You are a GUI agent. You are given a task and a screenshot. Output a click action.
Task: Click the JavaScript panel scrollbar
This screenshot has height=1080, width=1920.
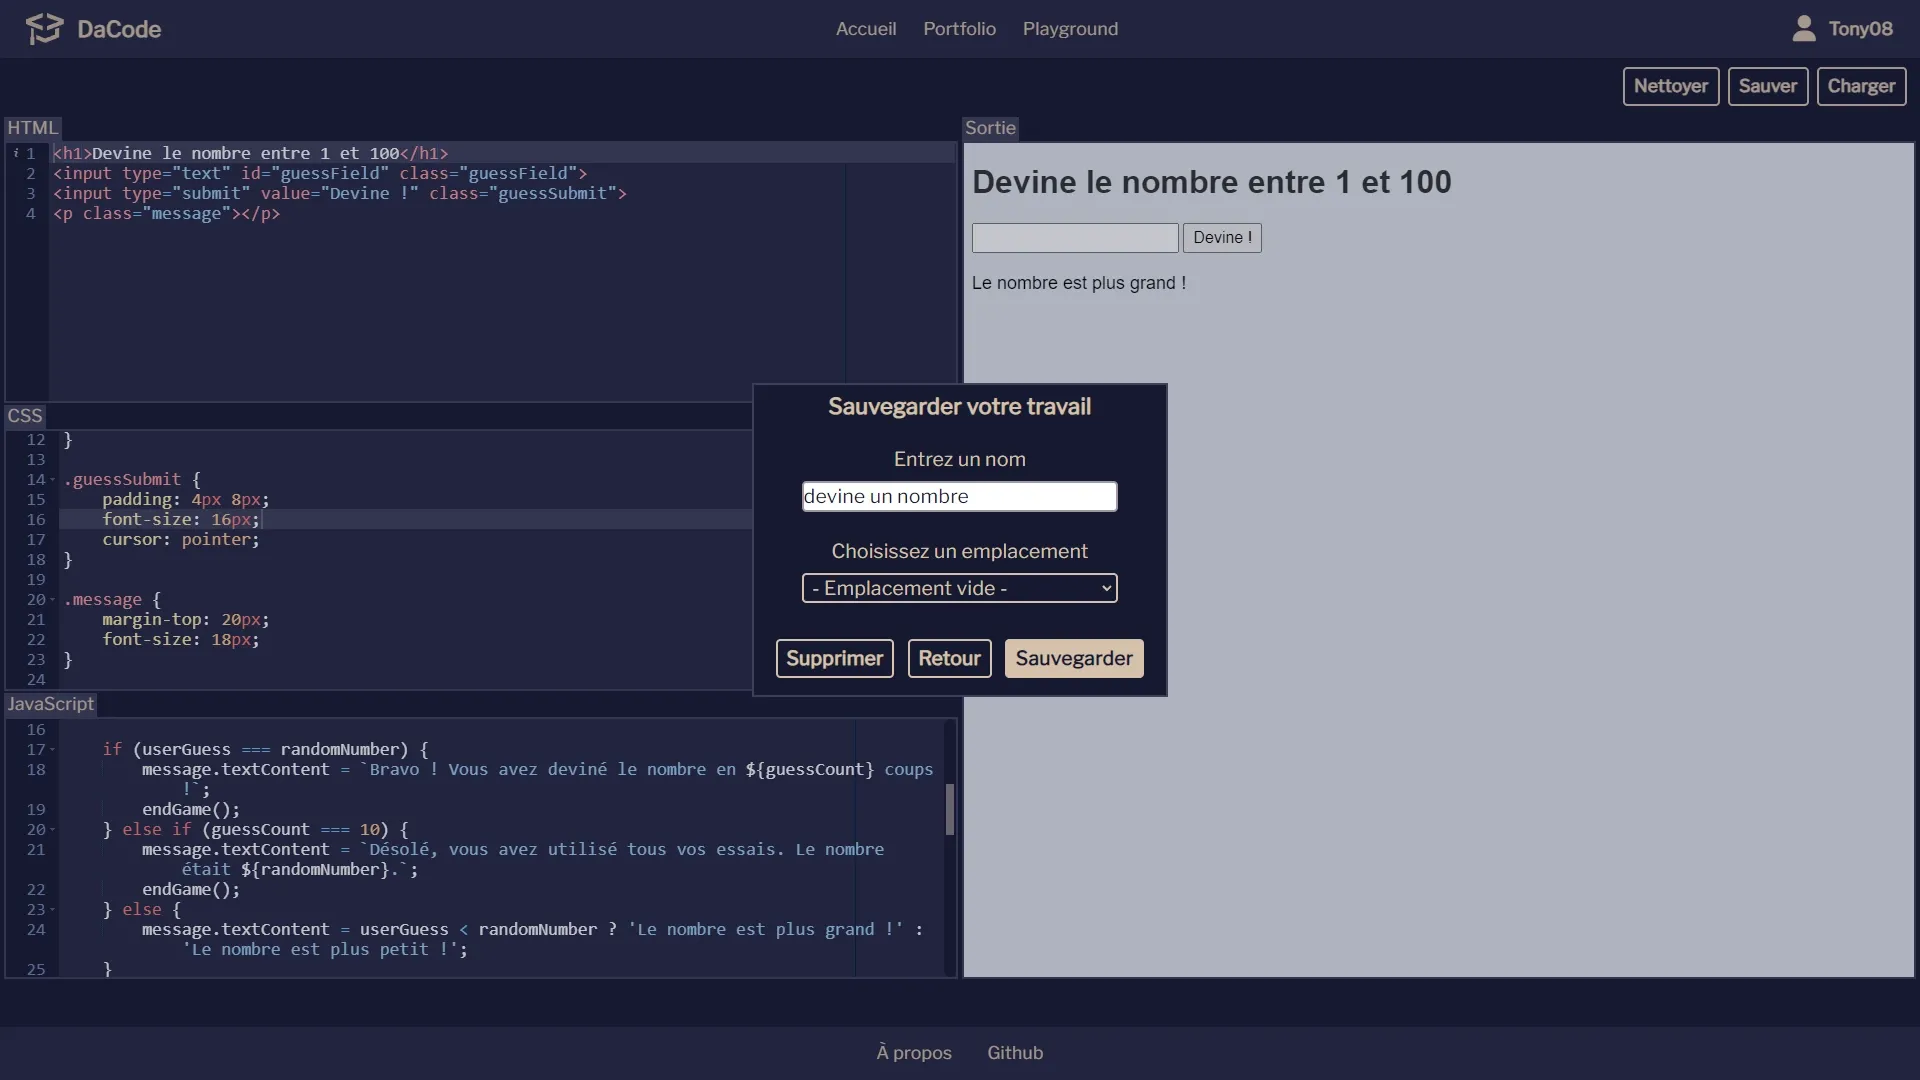point(948,810)
